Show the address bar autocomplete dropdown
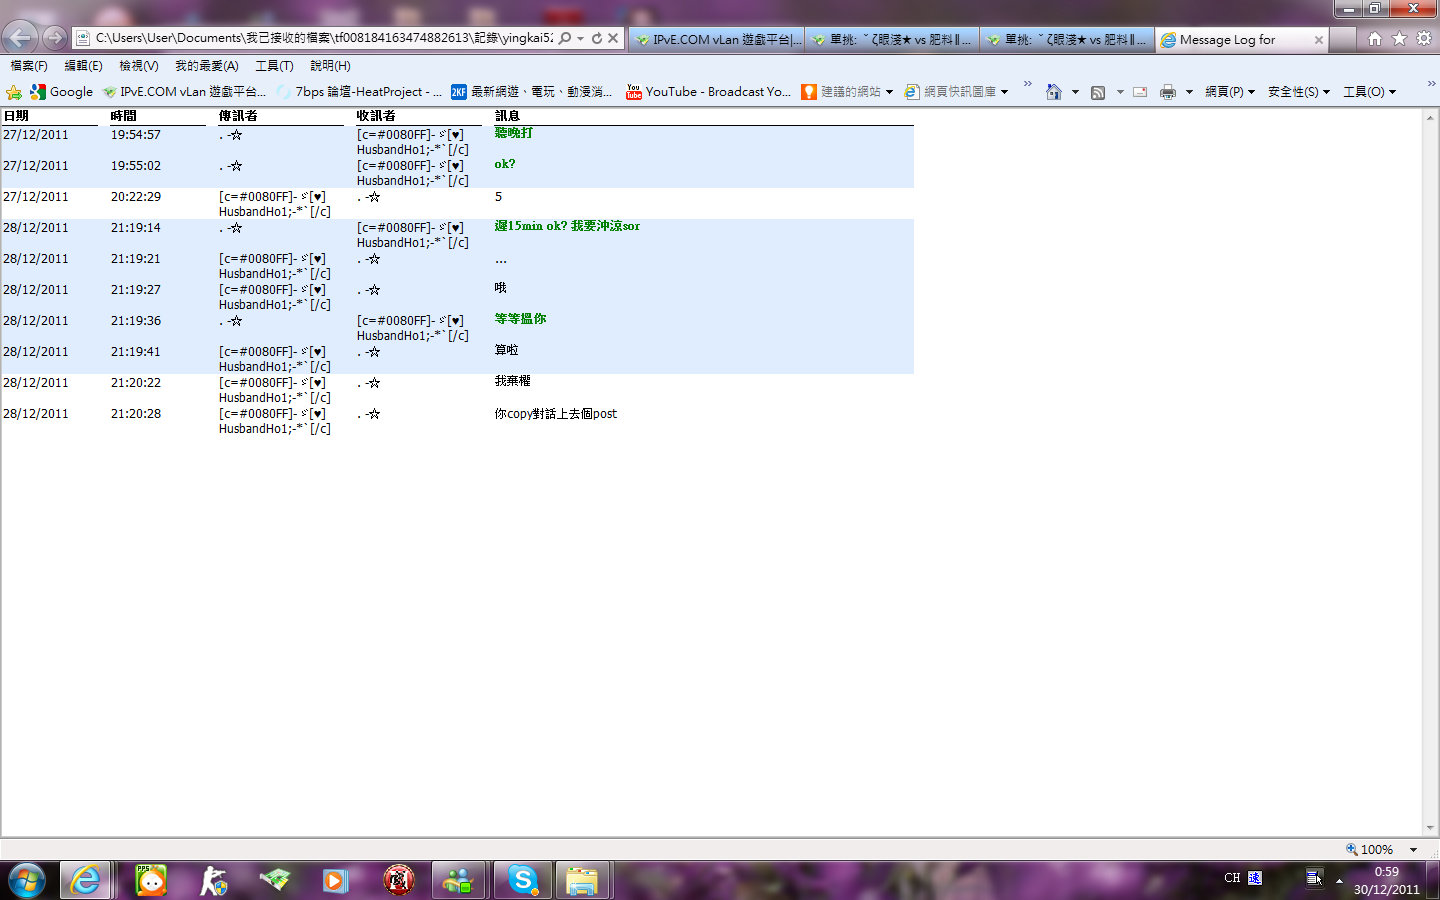Viewport: 1440px width, 900px height. (580, 38)
